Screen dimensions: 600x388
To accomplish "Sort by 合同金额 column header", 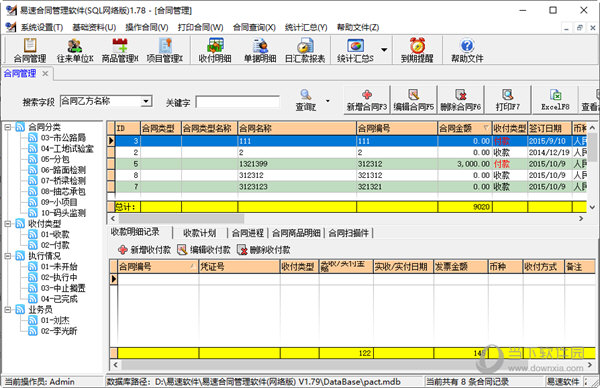I will [x=465, y=129].
